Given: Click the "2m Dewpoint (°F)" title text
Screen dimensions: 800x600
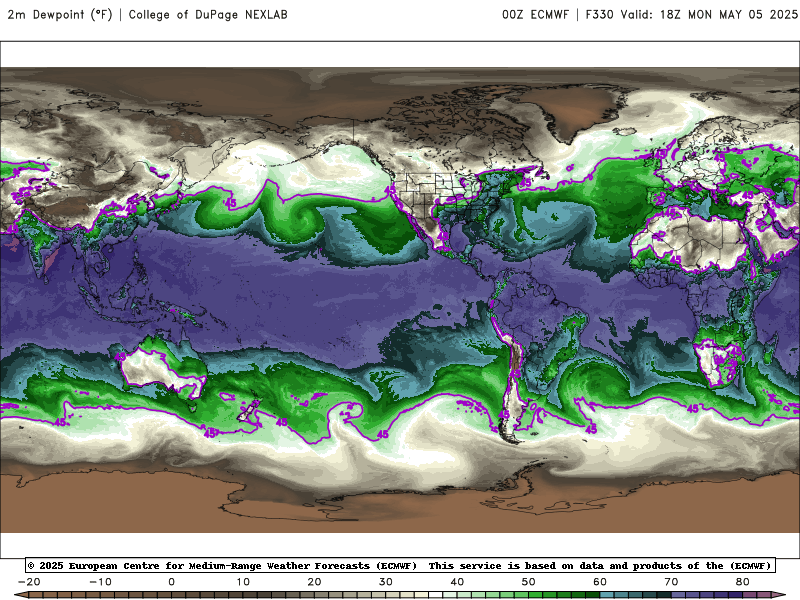Looking at the screenshot, I should [59, 14].
